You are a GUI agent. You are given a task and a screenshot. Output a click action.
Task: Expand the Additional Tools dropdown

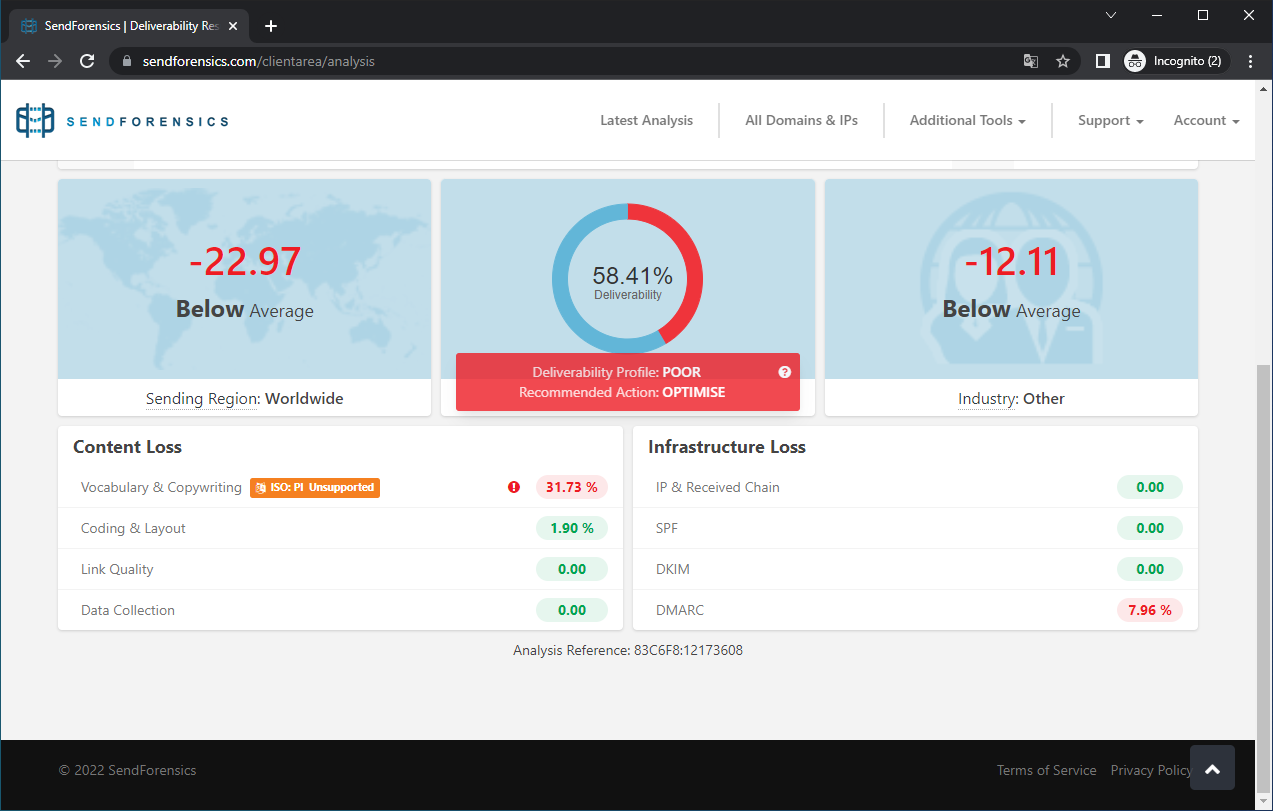tap(967, 120)
